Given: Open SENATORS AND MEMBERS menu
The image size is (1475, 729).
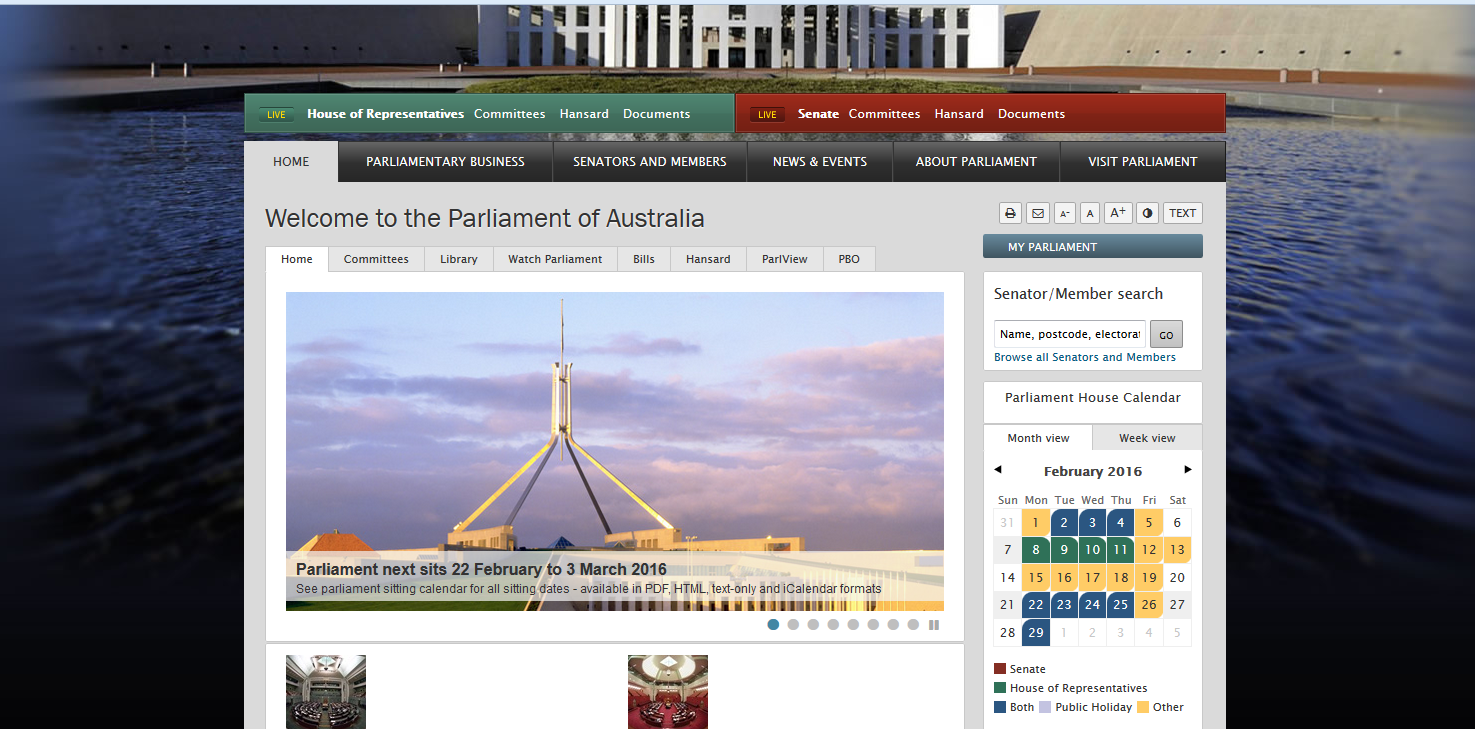Looking at the screenshot, I should 650,162.
